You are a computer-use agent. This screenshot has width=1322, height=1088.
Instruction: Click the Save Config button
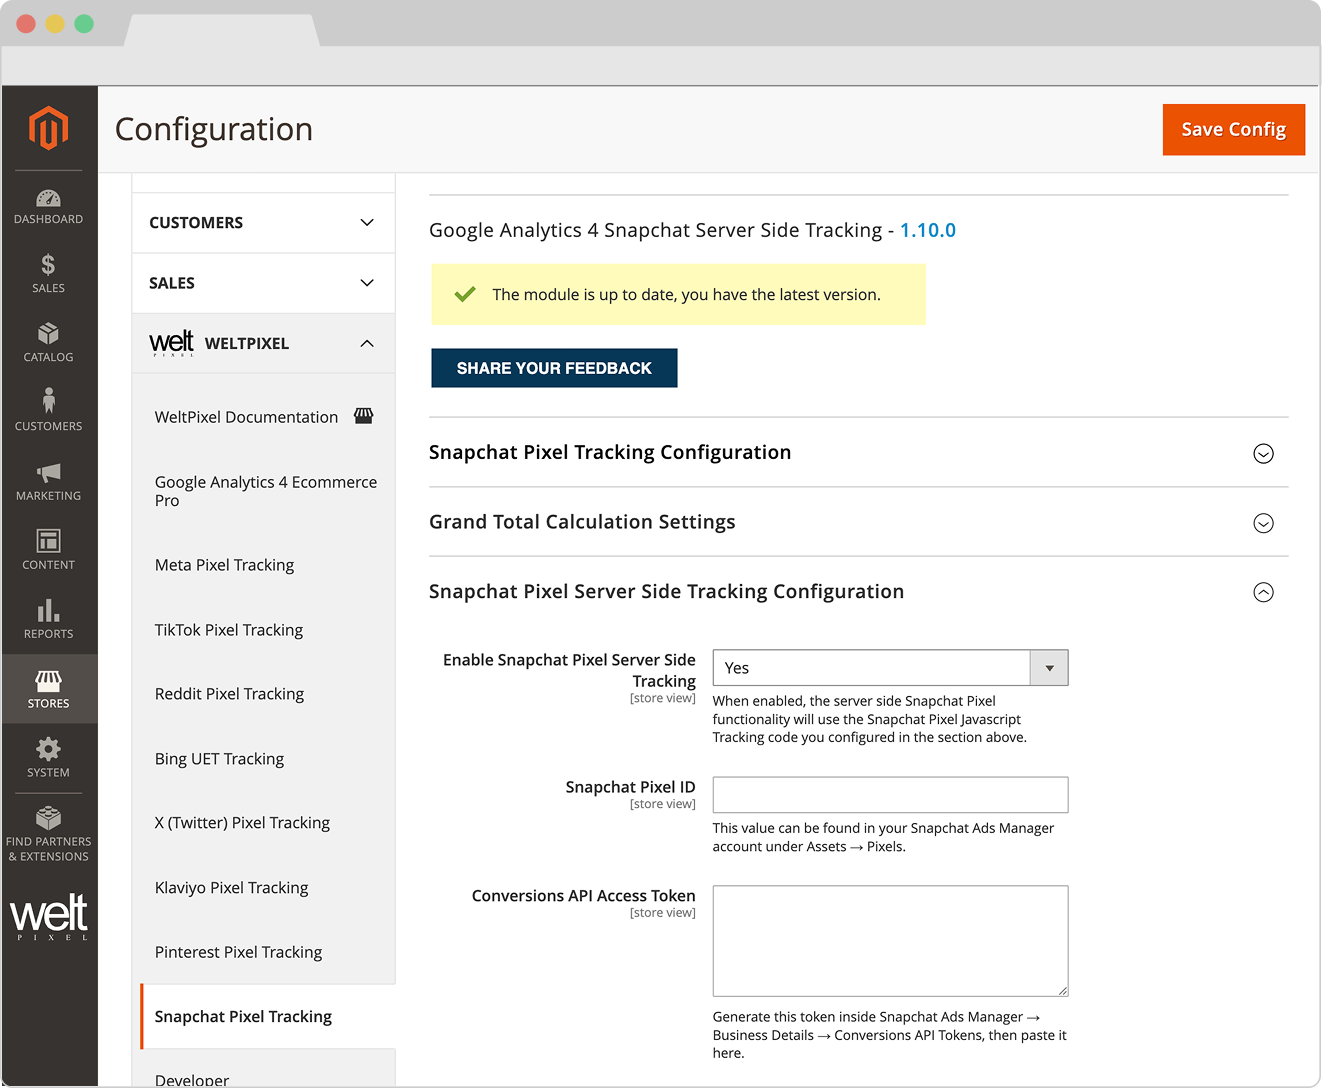point(1233,130)
